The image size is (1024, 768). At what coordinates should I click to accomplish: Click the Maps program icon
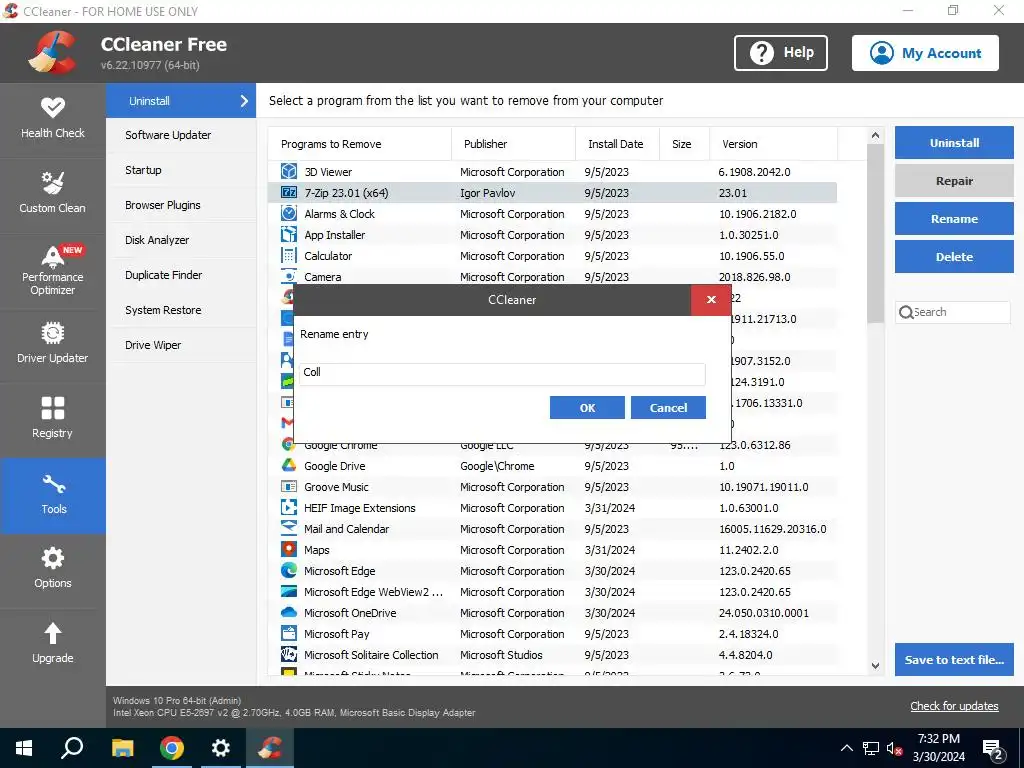(289, 549)
